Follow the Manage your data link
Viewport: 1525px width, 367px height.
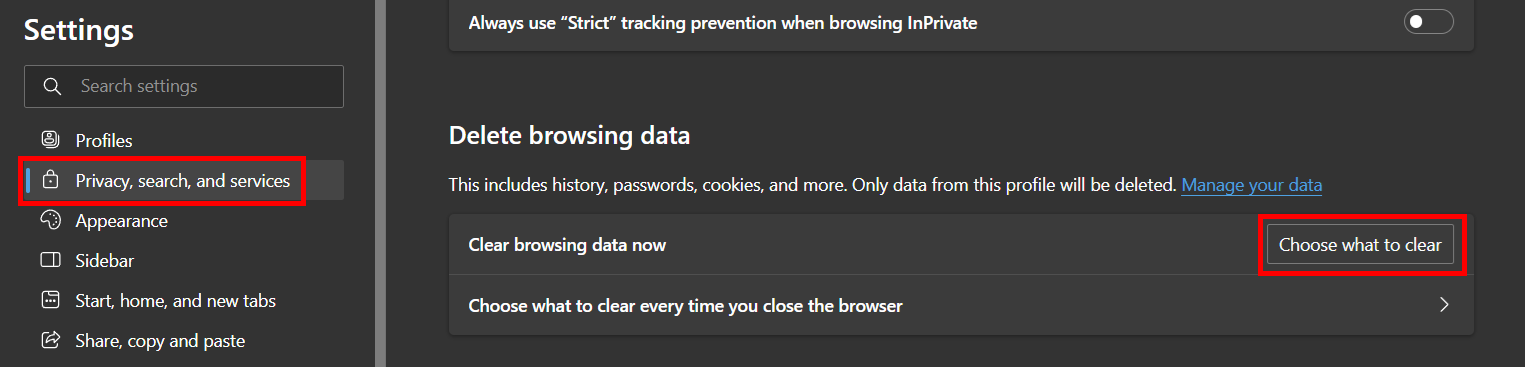coord(1252,185)
